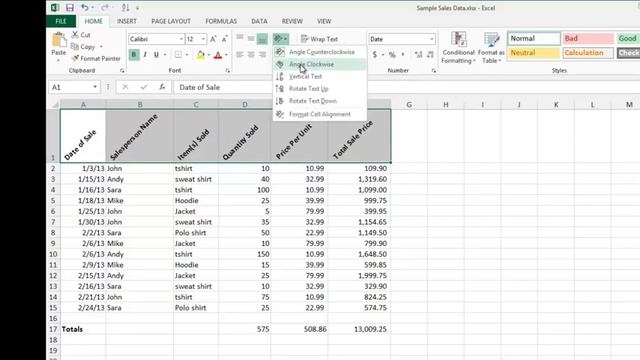
Task: Click the Save icon in quick access toolbar
Action: click(x=70, y=7)
